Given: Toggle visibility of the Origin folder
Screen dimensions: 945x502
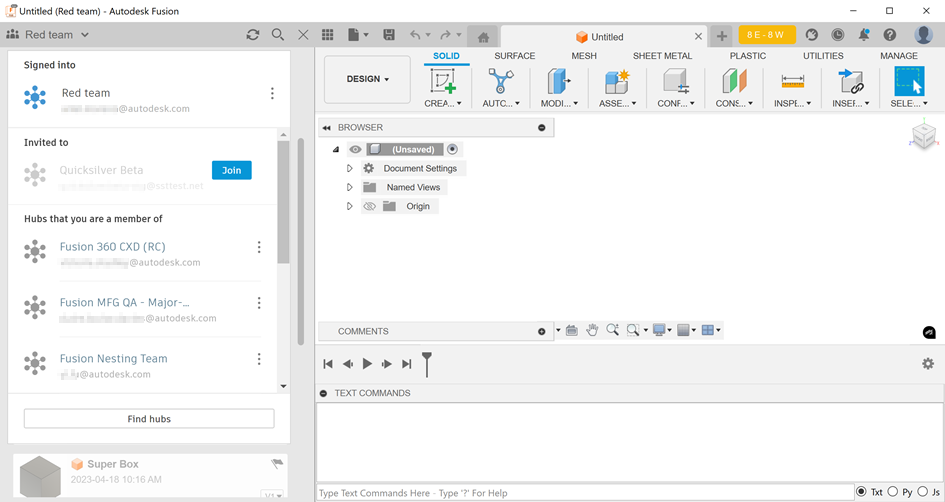Looking at the screenshot, I should (369, 206).
